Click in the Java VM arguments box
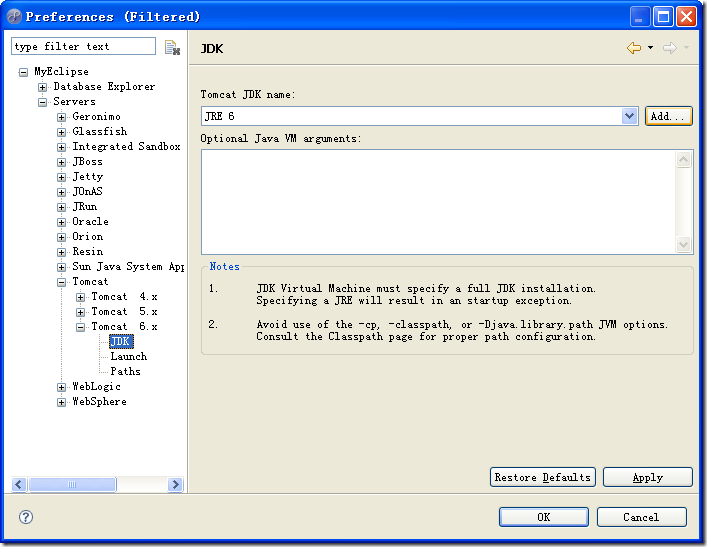Viewport: 707px width, 547px height. pos(438,202)
